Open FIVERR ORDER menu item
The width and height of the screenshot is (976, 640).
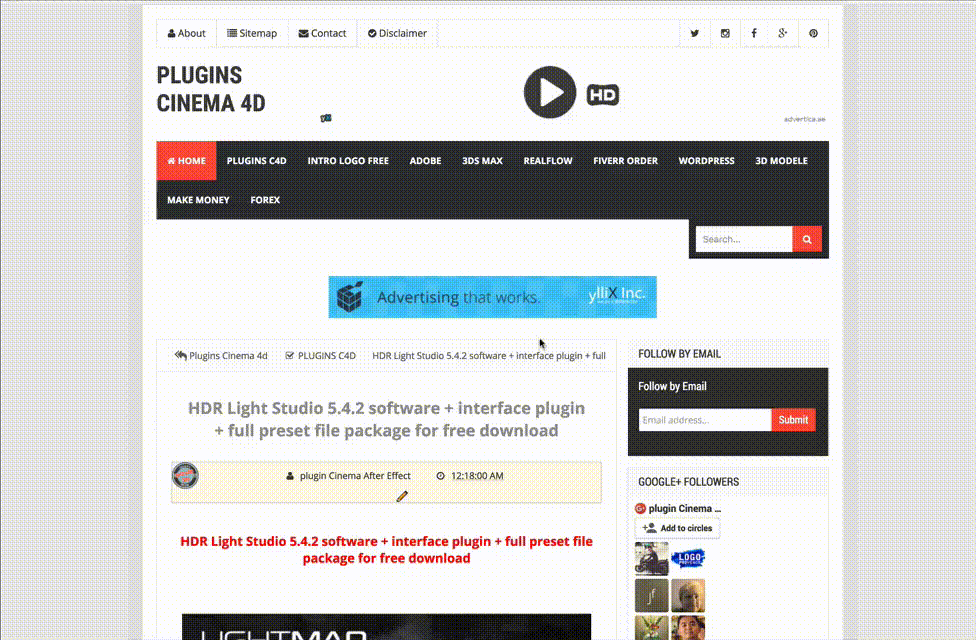(x=625, y=161)
